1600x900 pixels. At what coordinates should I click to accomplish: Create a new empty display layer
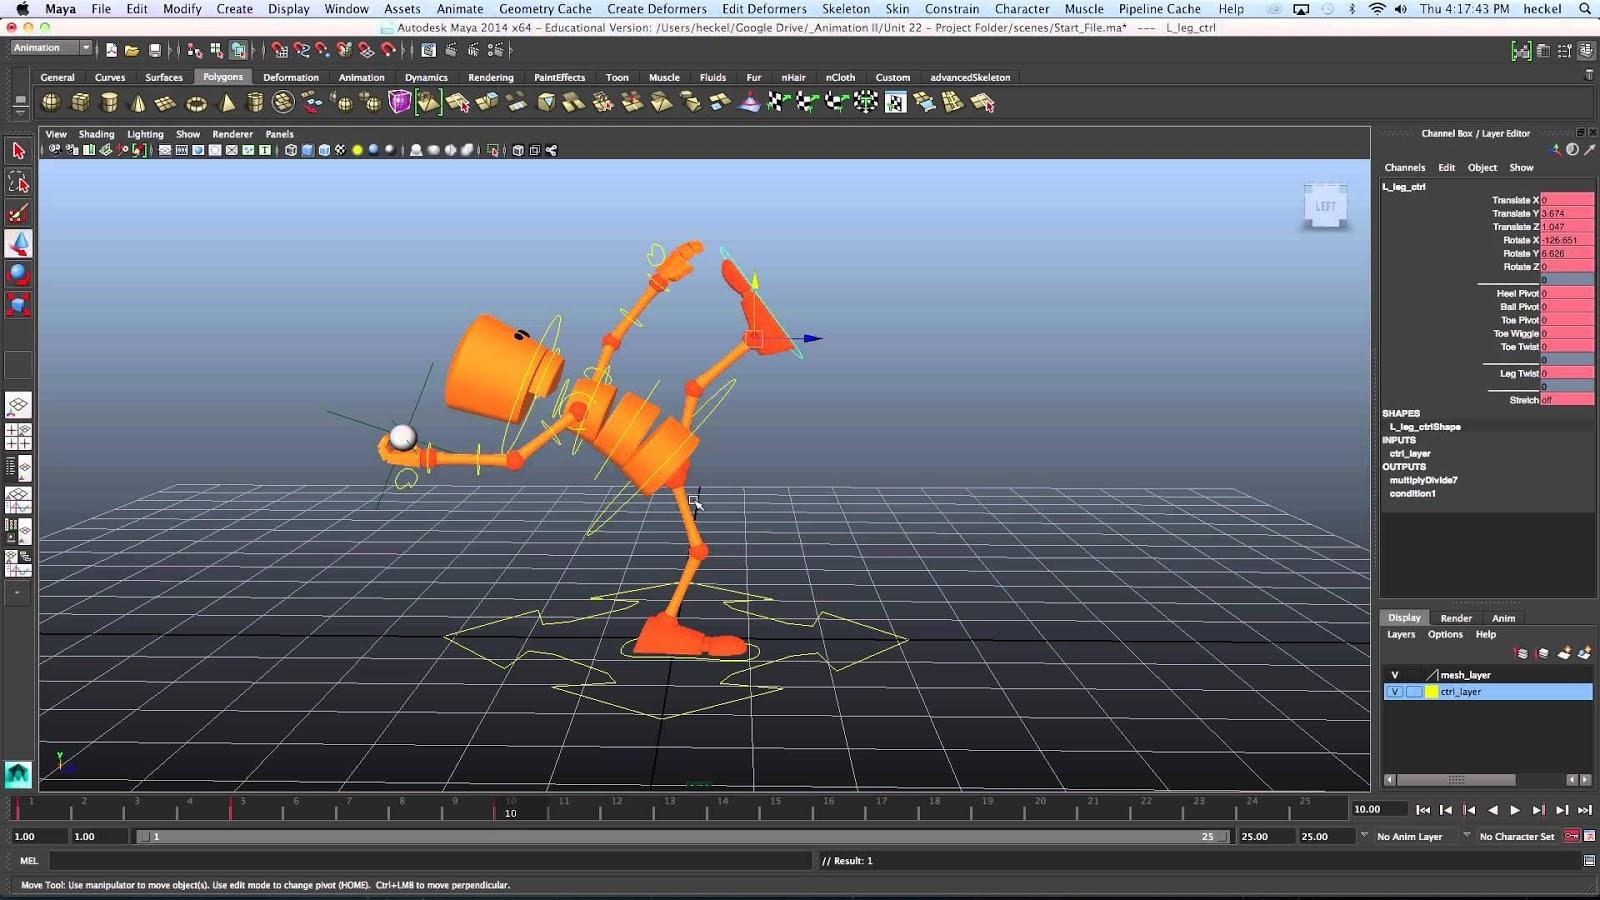click(x=1563, y=653)
